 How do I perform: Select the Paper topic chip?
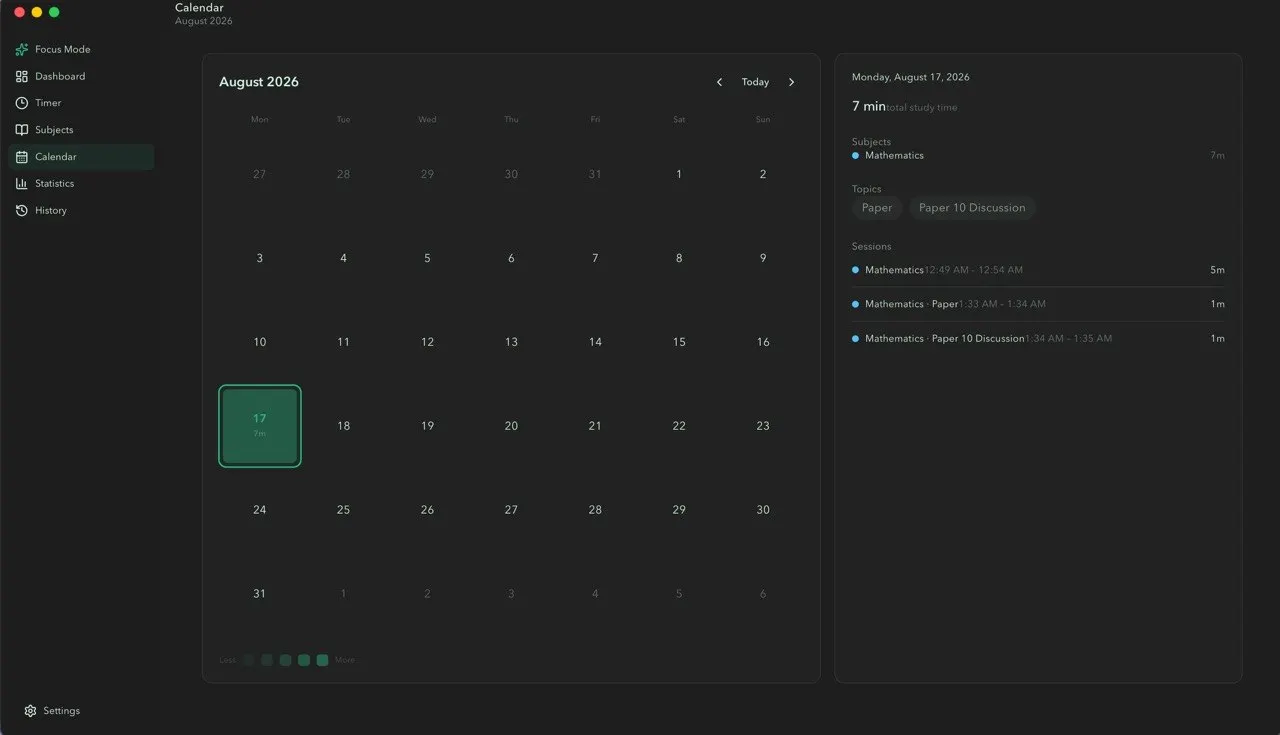(x=877, y=208)
